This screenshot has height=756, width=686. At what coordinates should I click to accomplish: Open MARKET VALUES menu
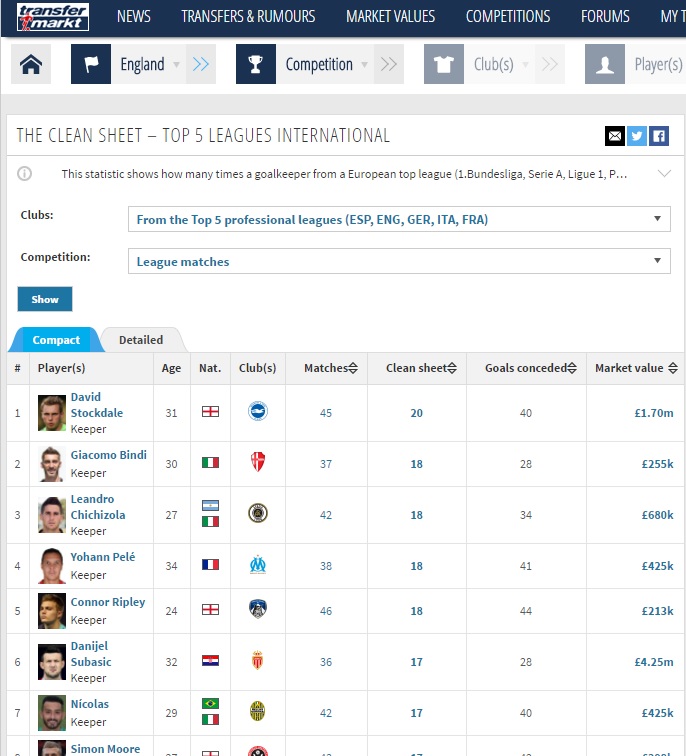pos(390,17)
